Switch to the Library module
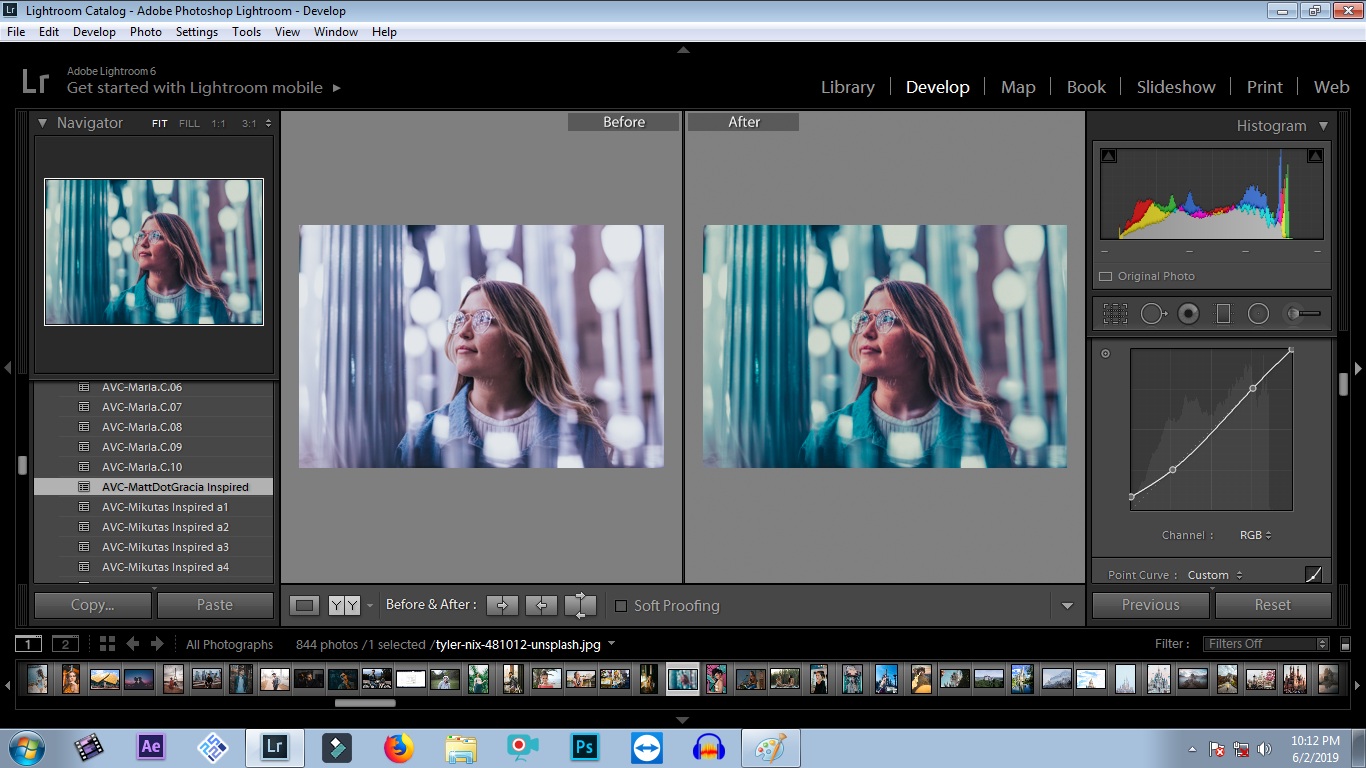This screenshot has width=1366, height=768. click(x=848, y=87)
